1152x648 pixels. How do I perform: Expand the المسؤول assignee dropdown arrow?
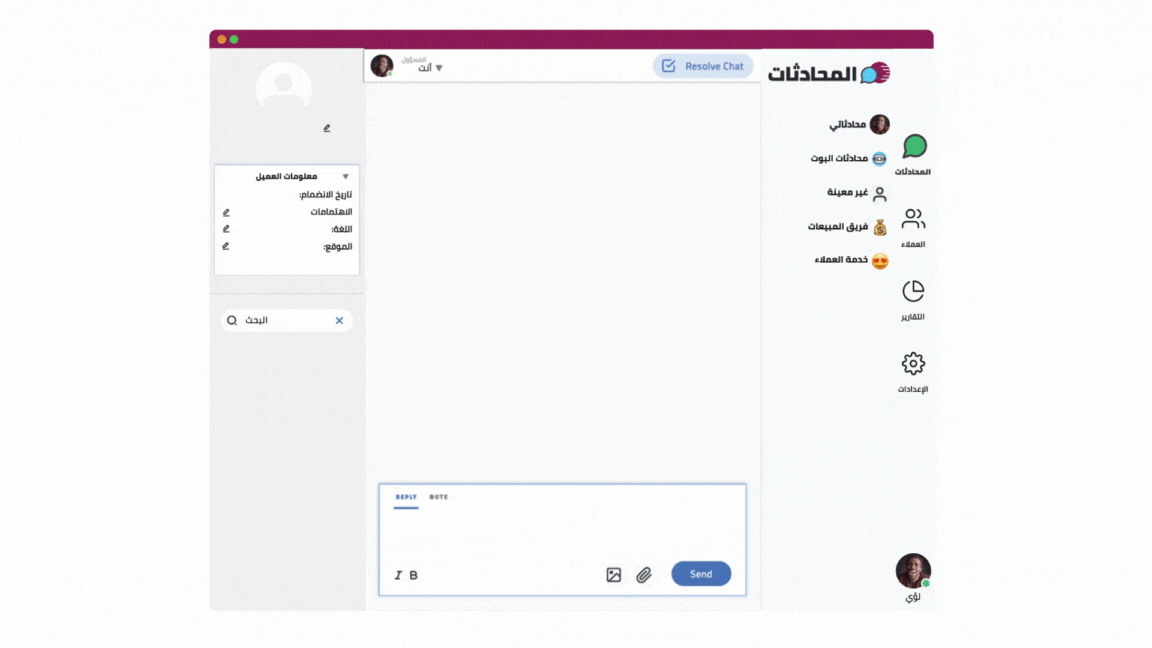(x=439, y=68)
